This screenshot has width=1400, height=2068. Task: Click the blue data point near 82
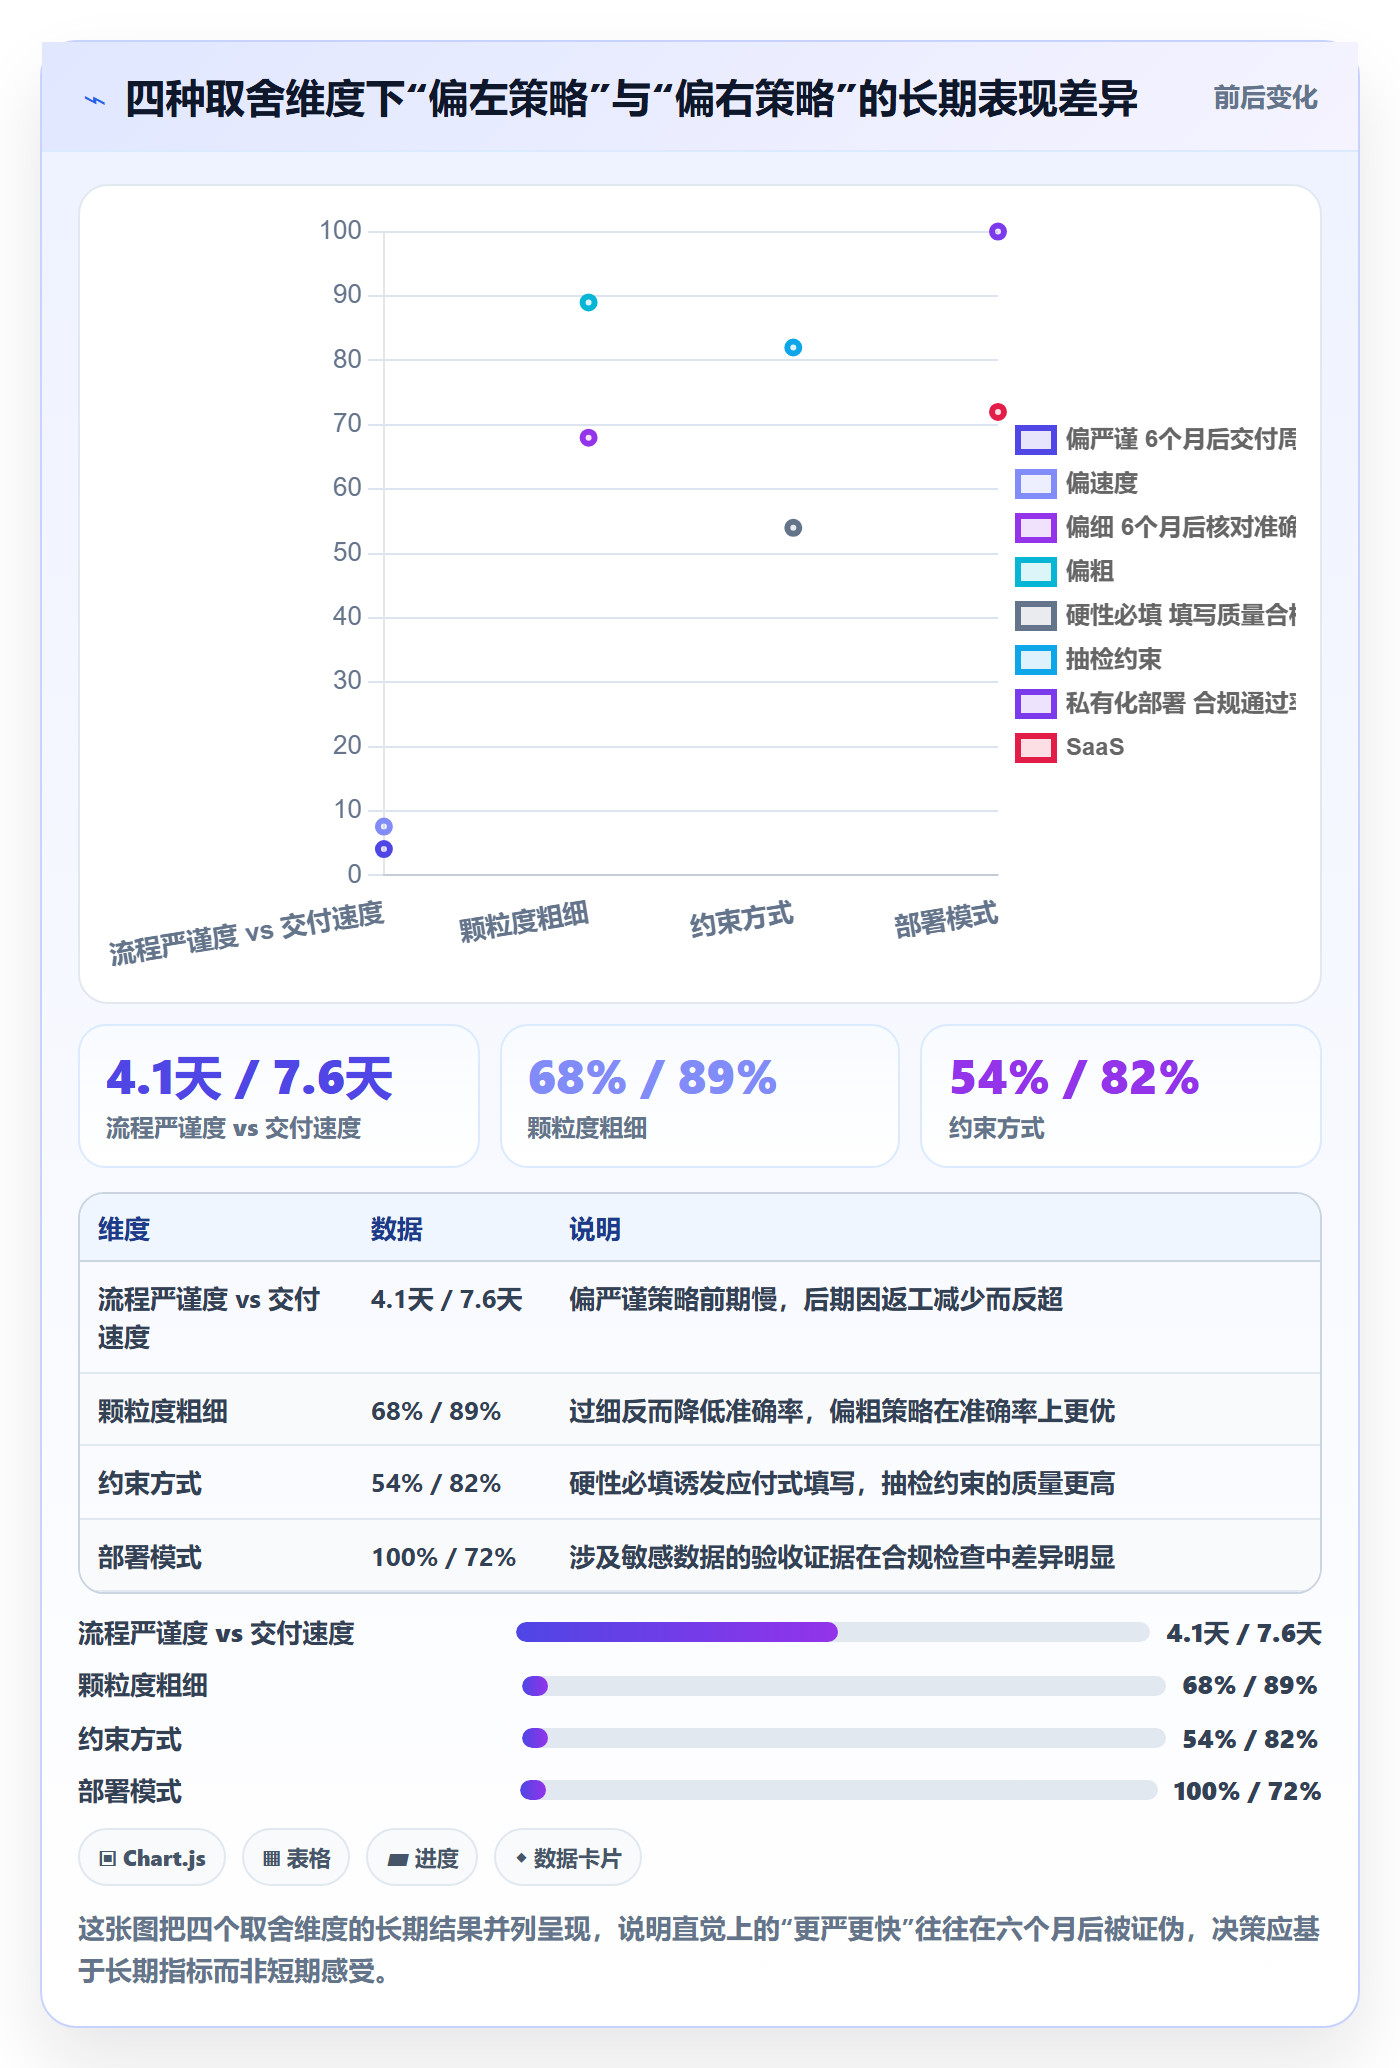coord(793,348)
